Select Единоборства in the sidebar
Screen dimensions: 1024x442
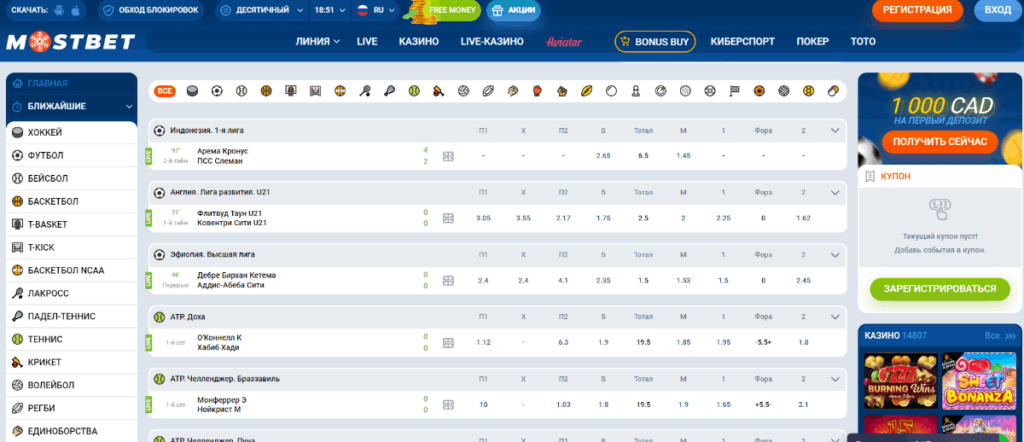pos(72,431)
